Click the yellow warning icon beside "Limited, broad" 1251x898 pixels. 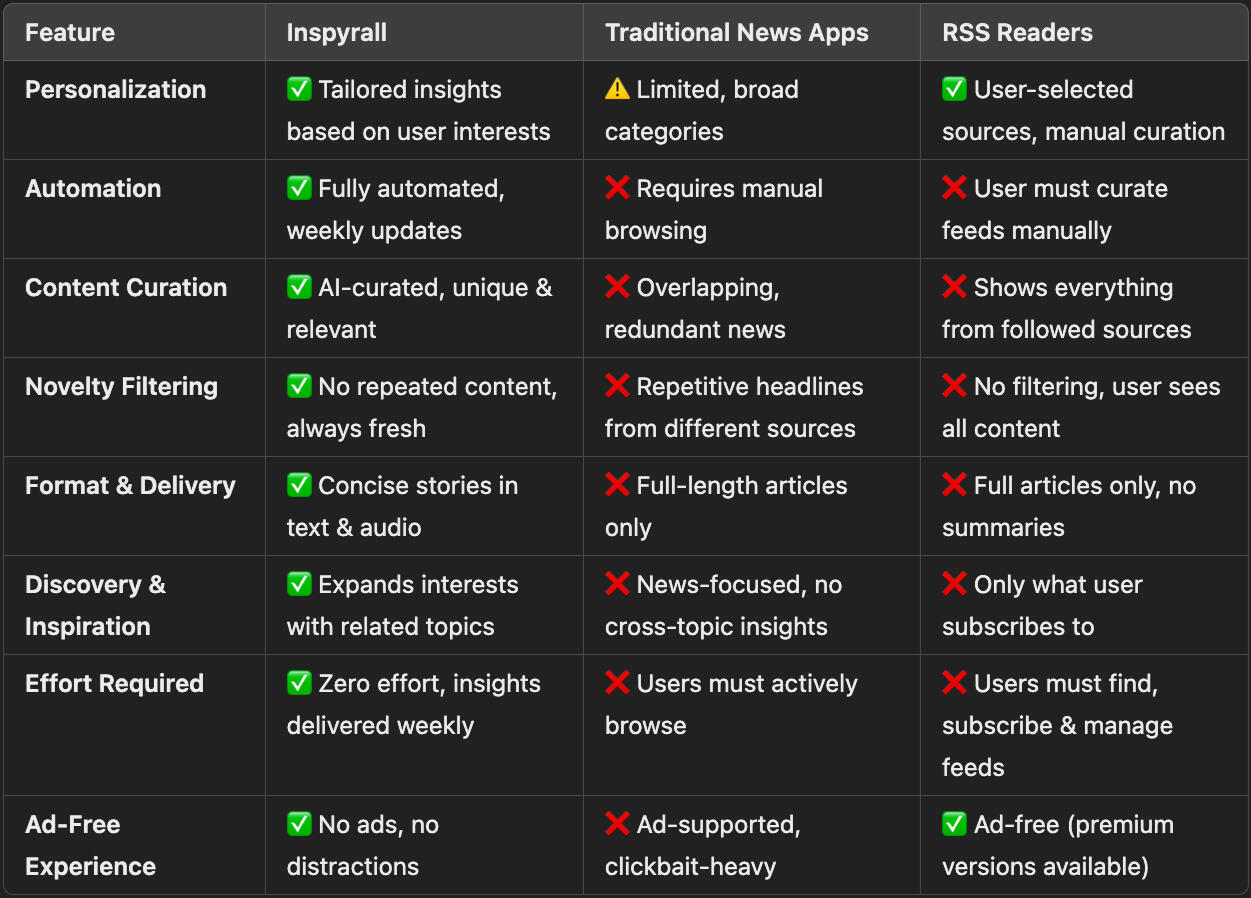pyautogui.click(x=617, y=89)
